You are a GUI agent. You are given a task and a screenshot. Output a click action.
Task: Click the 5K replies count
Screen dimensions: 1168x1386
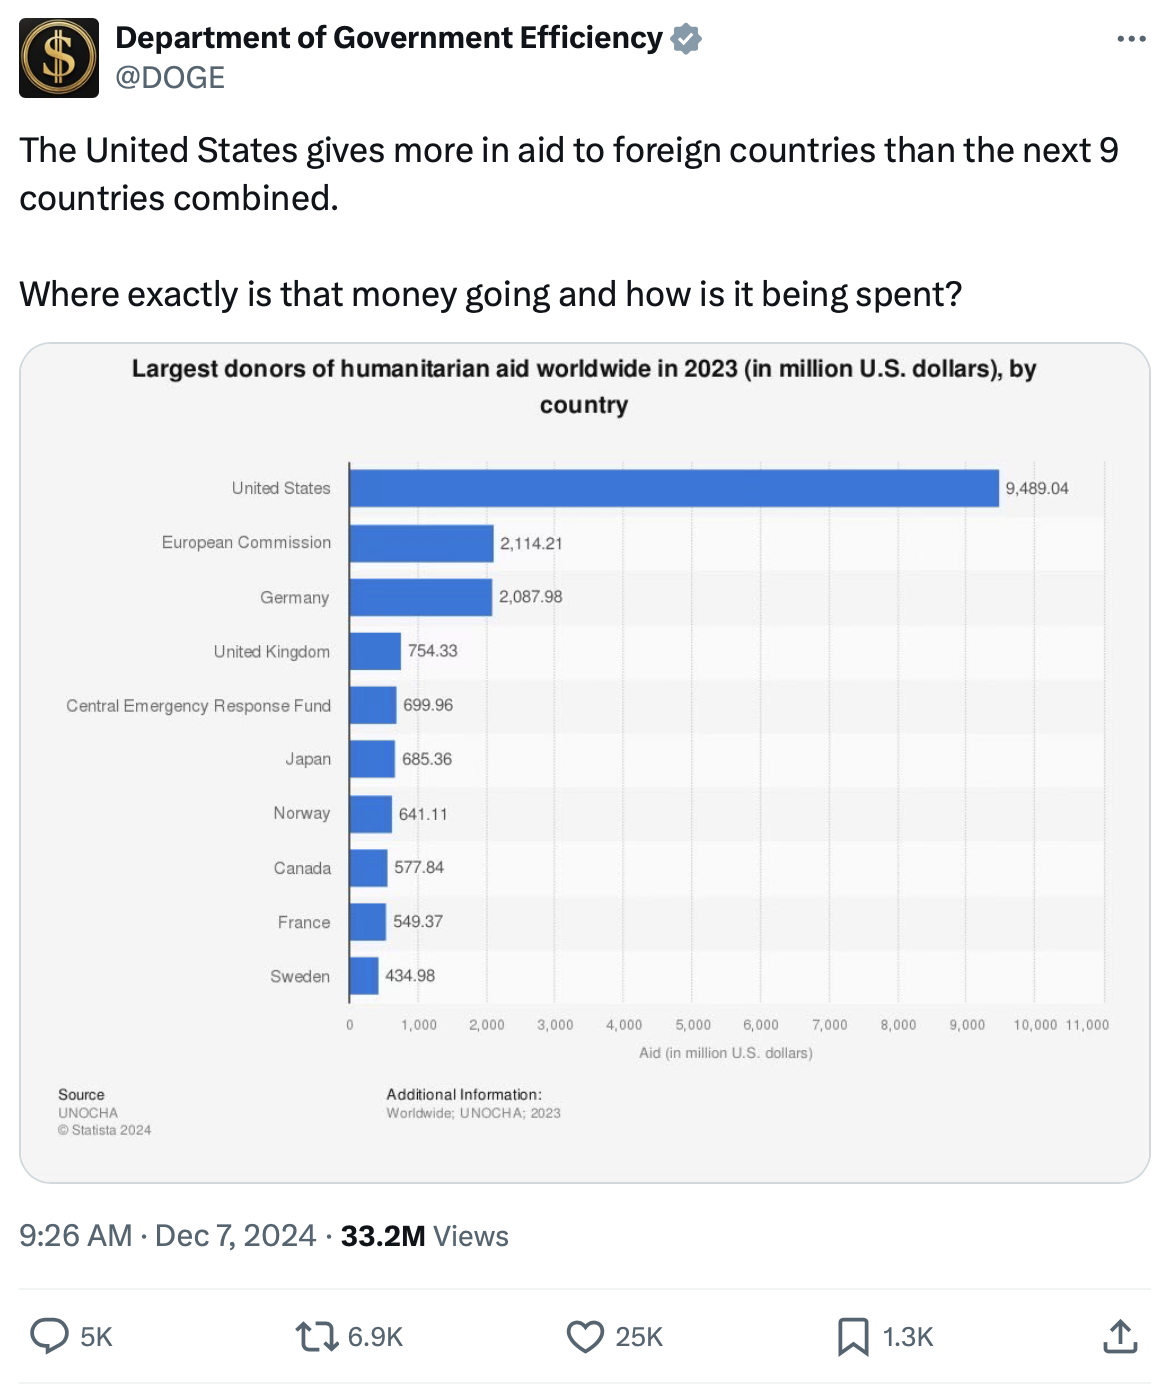pyautogui.click(x=96, y=1337)
